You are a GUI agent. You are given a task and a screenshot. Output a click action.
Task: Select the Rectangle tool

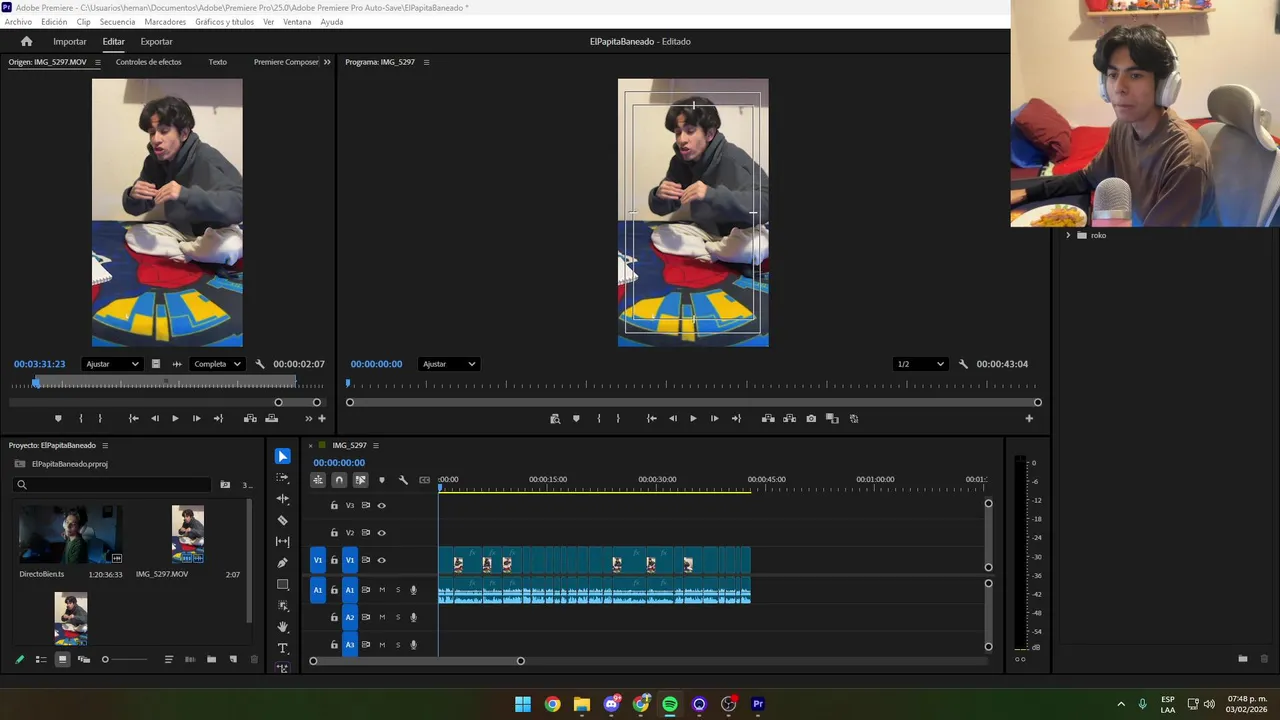[x=283, y=584]
